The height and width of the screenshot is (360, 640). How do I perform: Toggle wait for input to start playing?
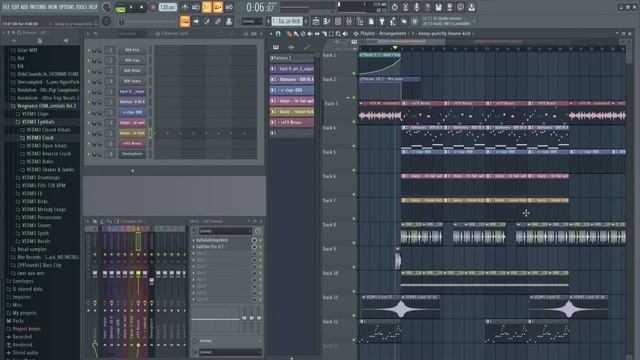pos(196,7)
